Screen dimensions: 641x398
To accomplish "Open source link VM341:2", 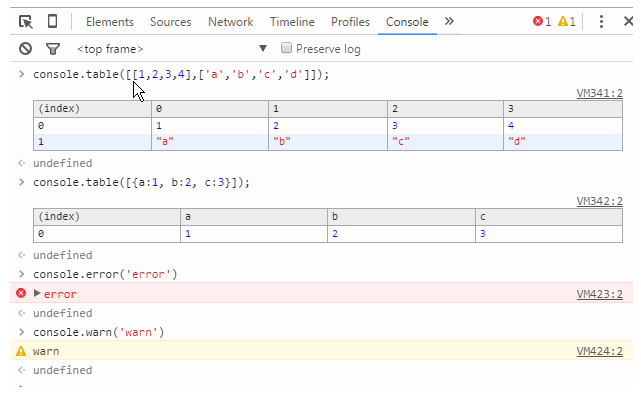I will pyautogui.click(x=599, y=93).
